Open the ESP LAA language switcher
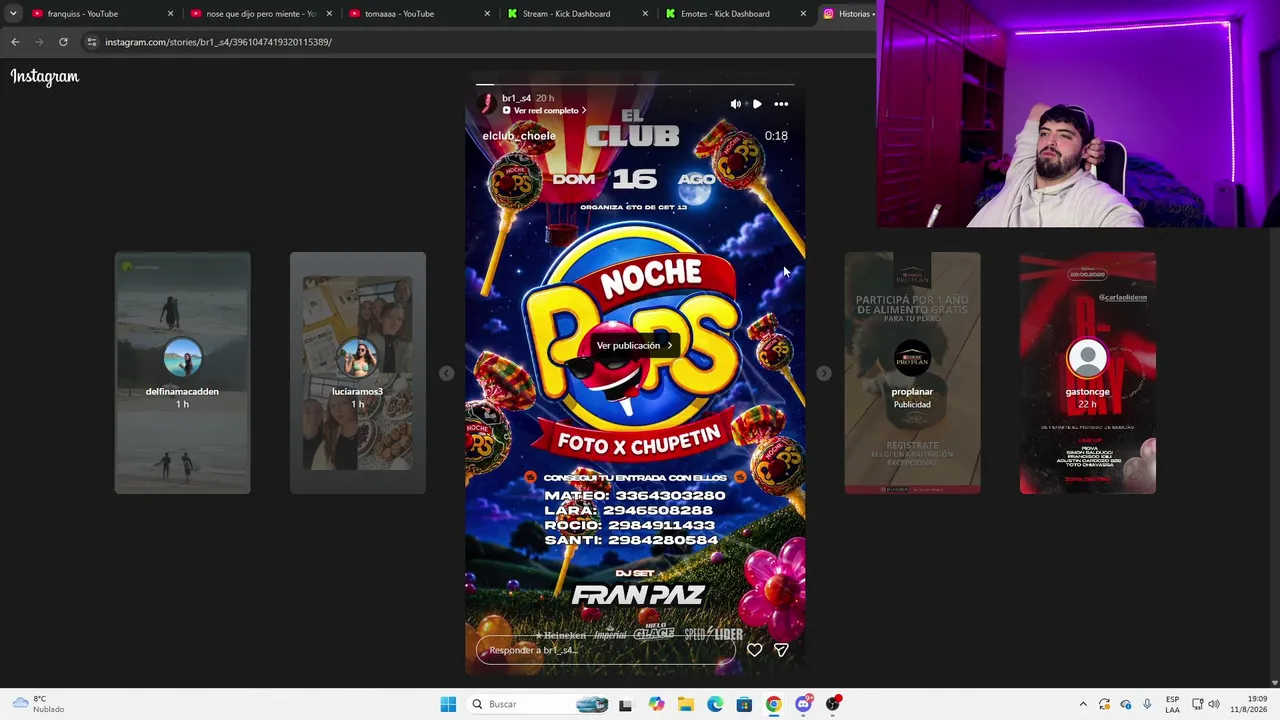This screenshot has height=720, width=1280. pyautogui.click(x=1172, y=704)
